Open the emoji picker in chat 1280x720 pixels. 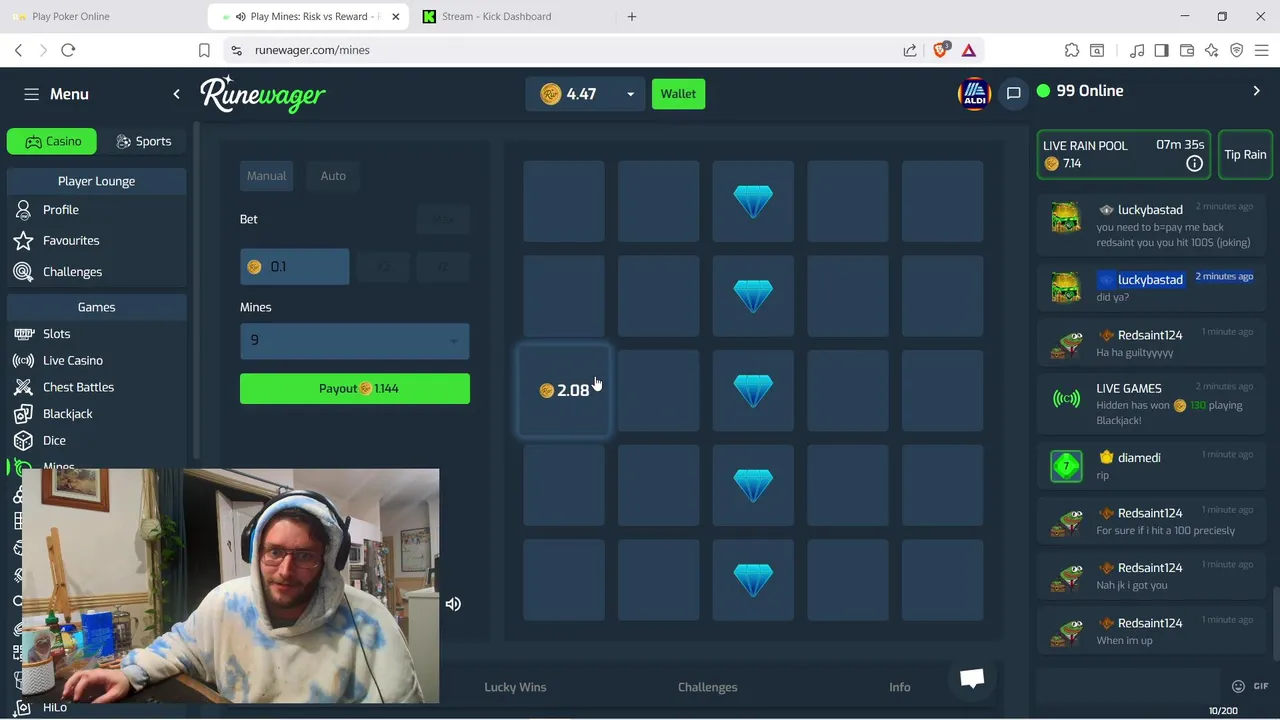click(x=1238, y=686)
